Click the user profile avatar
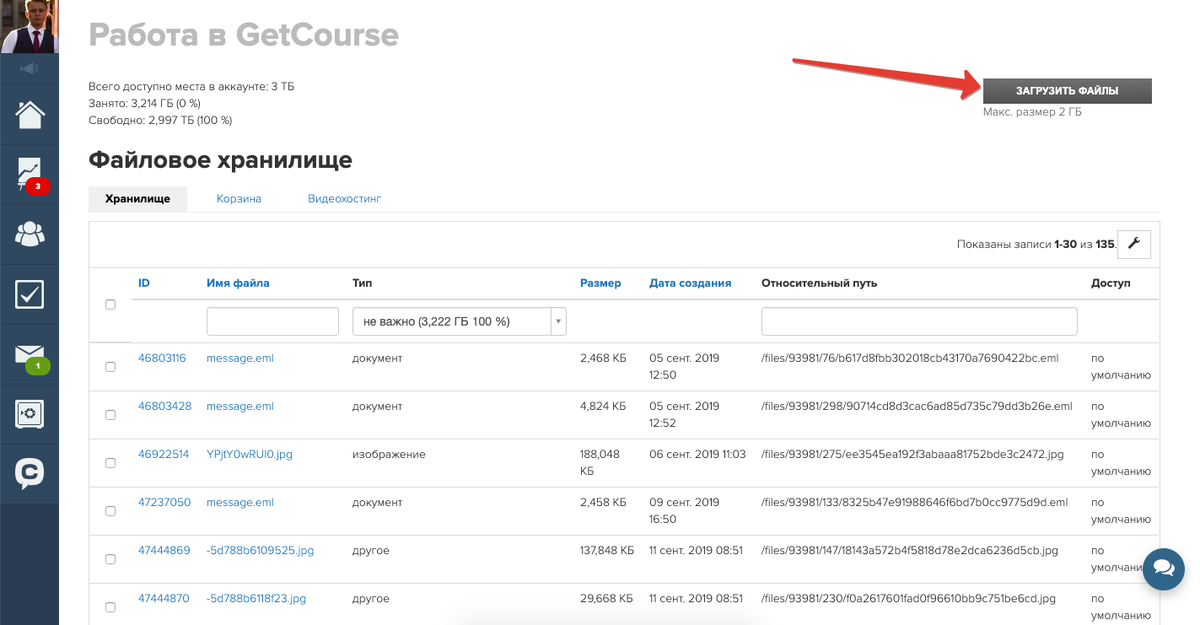The width and height of the screenshot is (1200, 625). coord(29,27)
